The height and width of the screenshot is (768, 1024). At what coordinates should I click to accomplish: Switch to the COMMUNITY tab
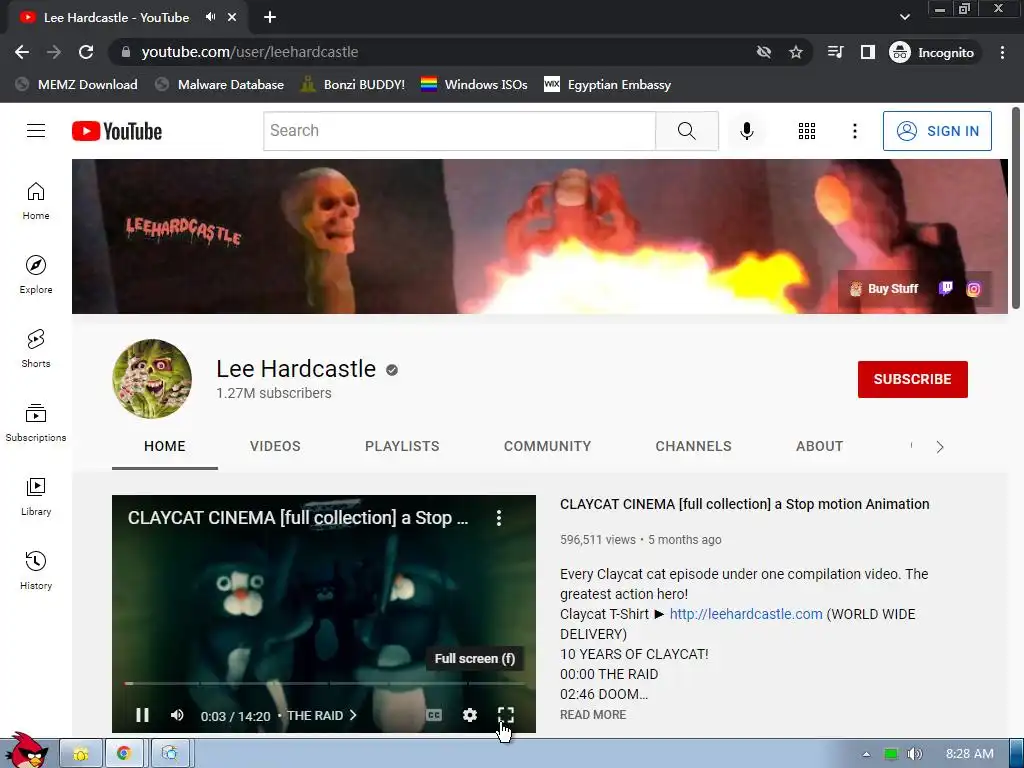547,446
